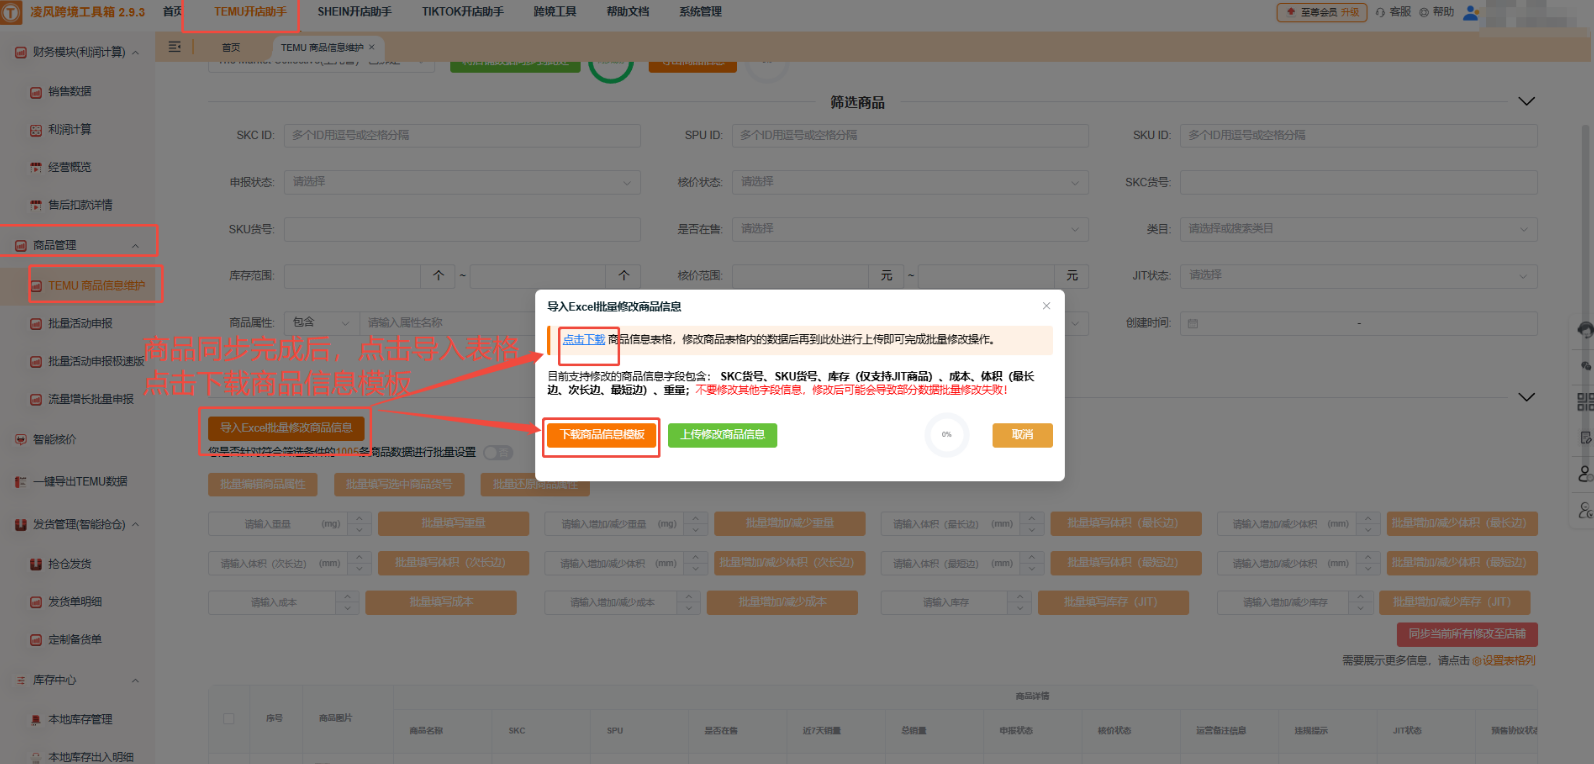Open the JIT状态 dropdown

tap(1358, 275)
